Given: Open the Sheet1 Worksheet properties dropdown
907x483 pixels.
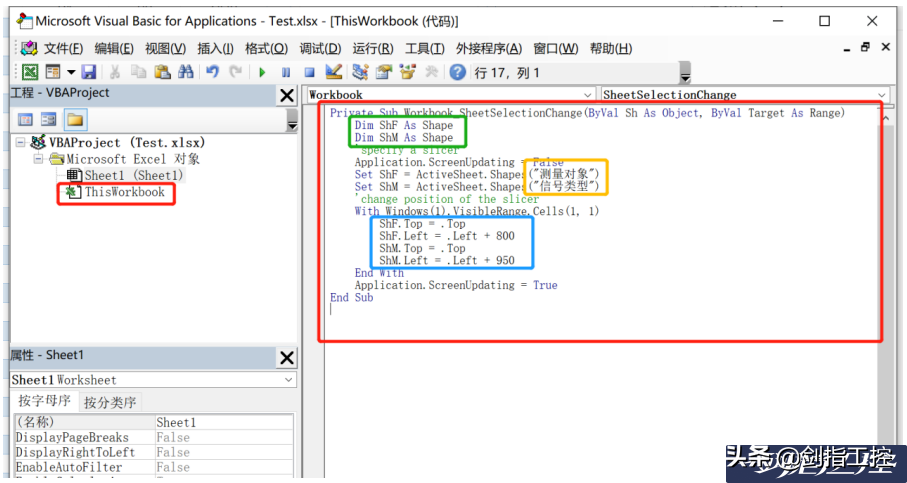Looking at the screenshot, I should pos(289,380).
